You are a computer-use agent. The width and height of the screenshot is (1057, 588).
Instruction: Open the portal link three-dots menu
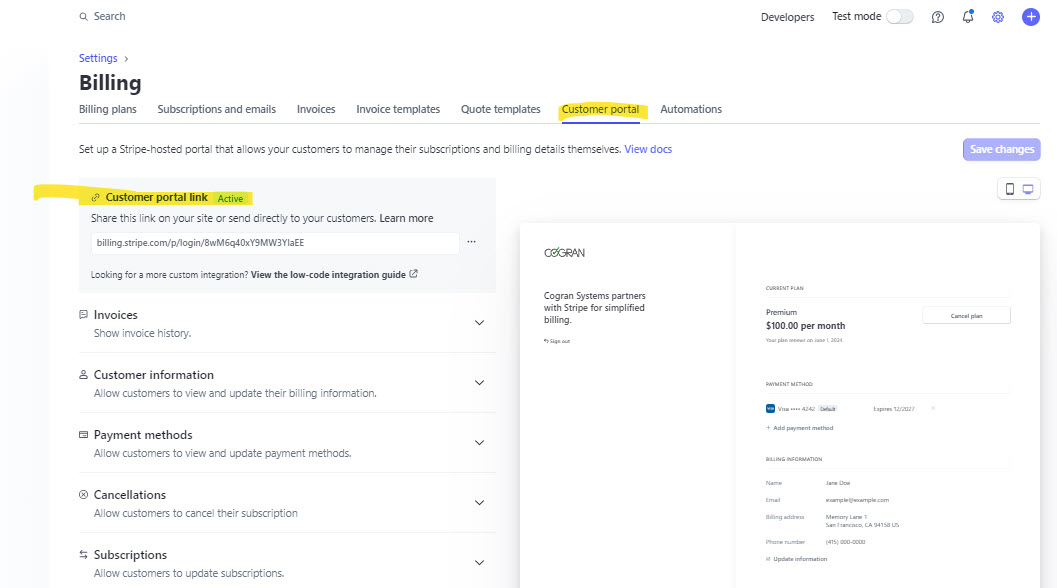point(471,242)
